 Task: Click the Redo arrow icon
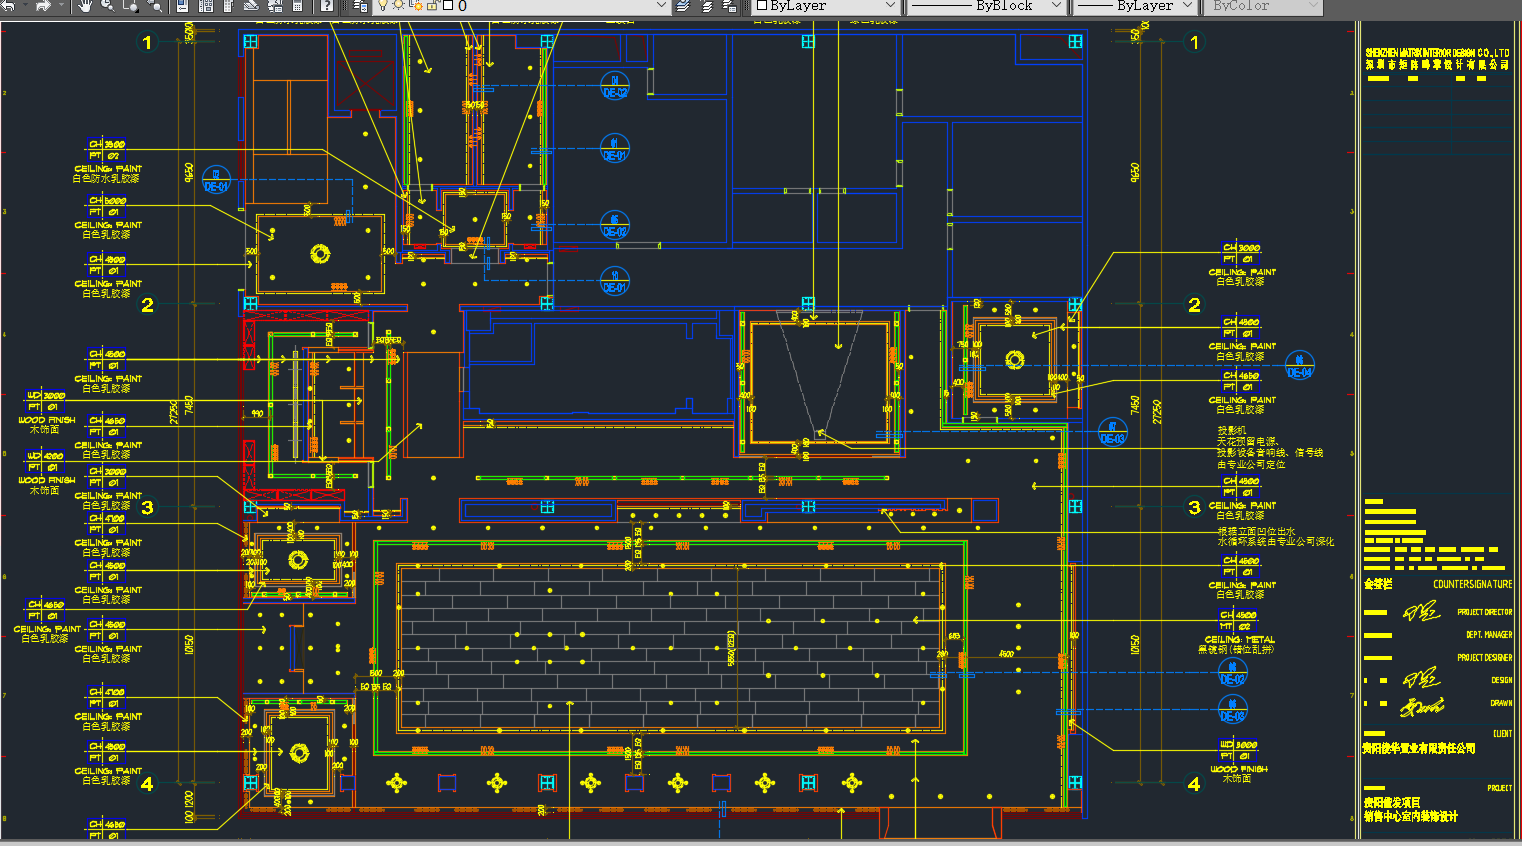pos(43,5)
